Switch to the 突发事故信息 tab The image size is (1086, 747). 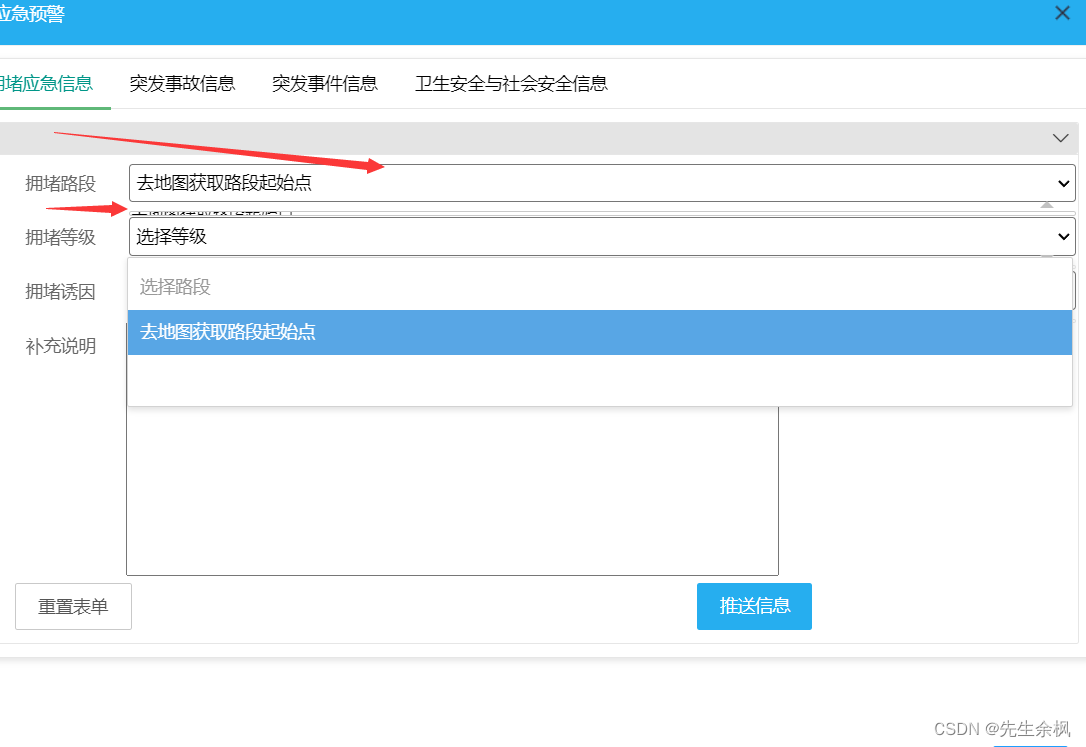pos(182,84)
